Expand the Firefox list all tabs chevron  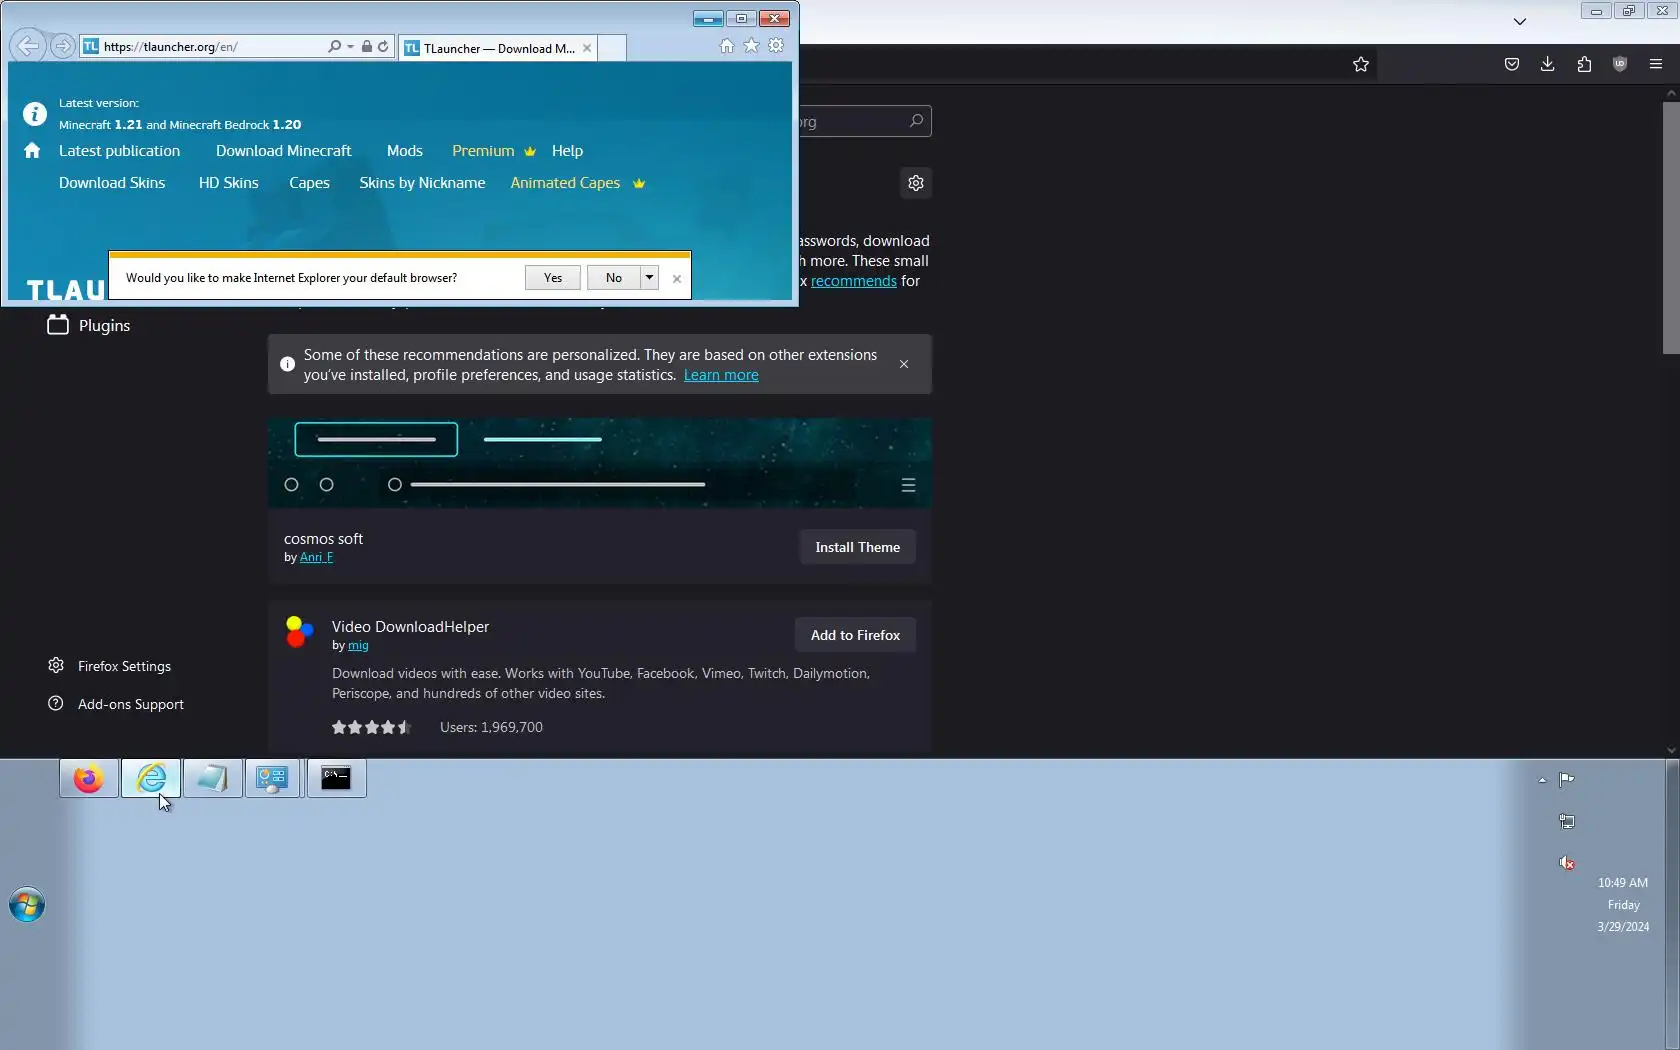(x=1520, y=21)
